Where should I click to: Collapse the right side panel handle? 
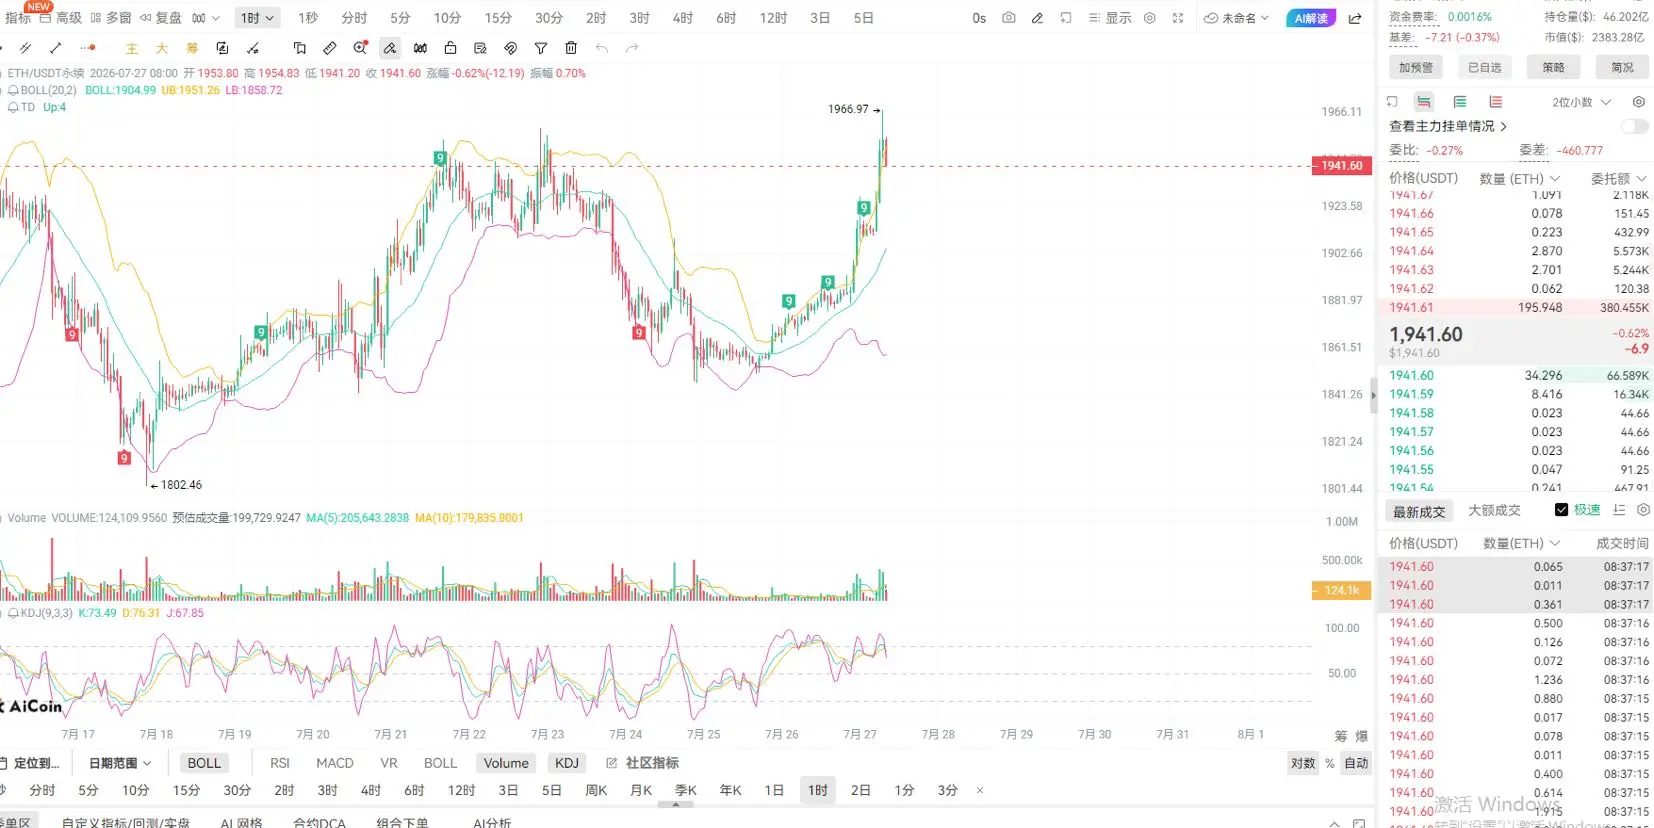tap(1373, 395)
